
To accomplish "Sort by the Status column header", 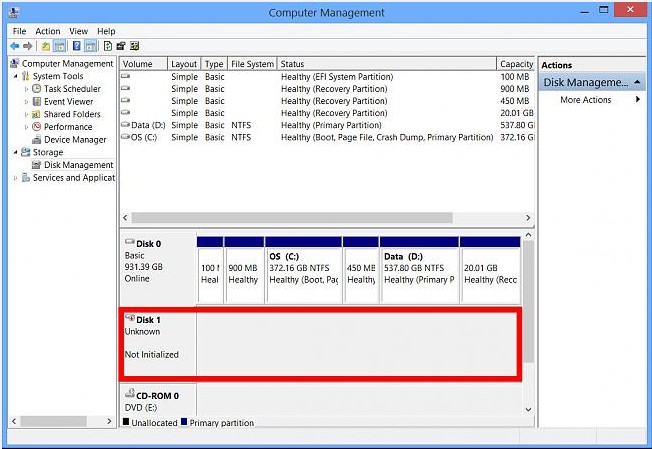I will (387, 64).
